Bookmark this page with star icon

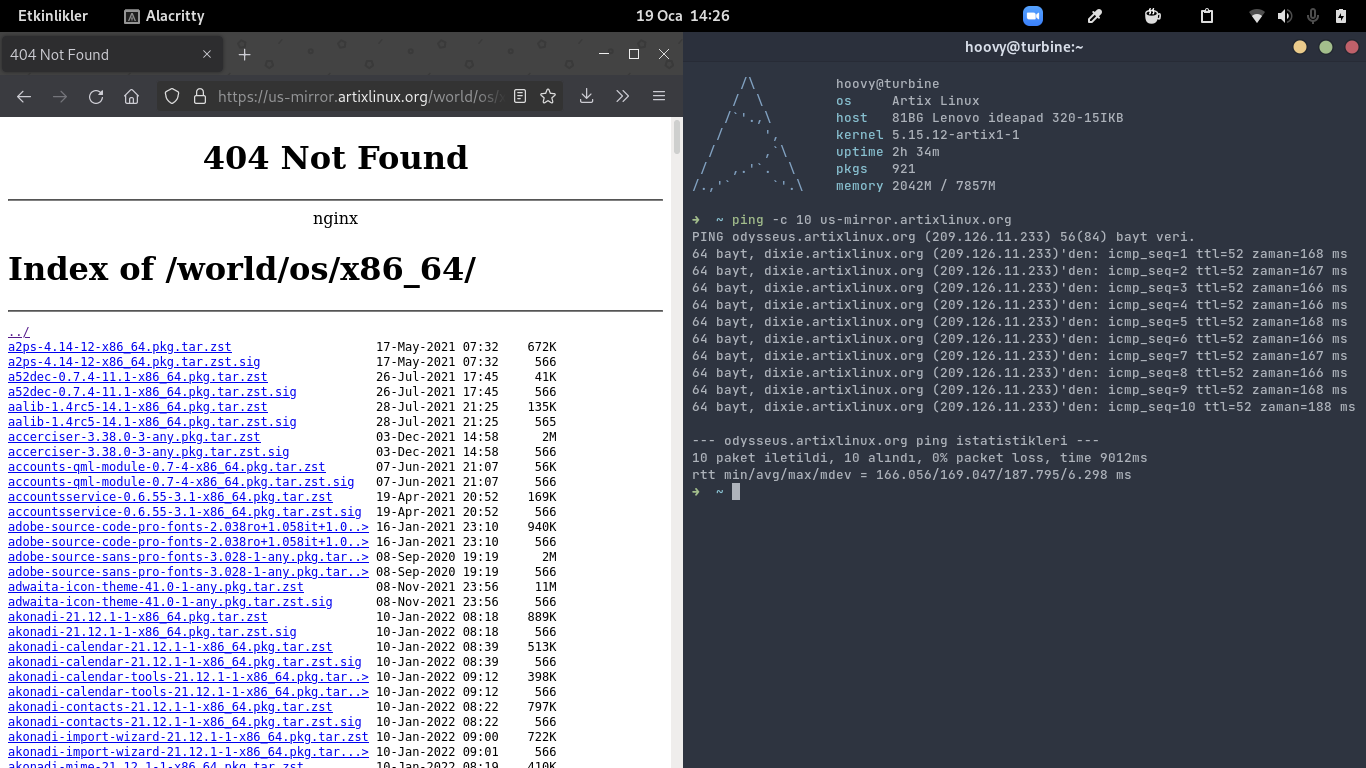pyautogui.click(x=548, y=96)
